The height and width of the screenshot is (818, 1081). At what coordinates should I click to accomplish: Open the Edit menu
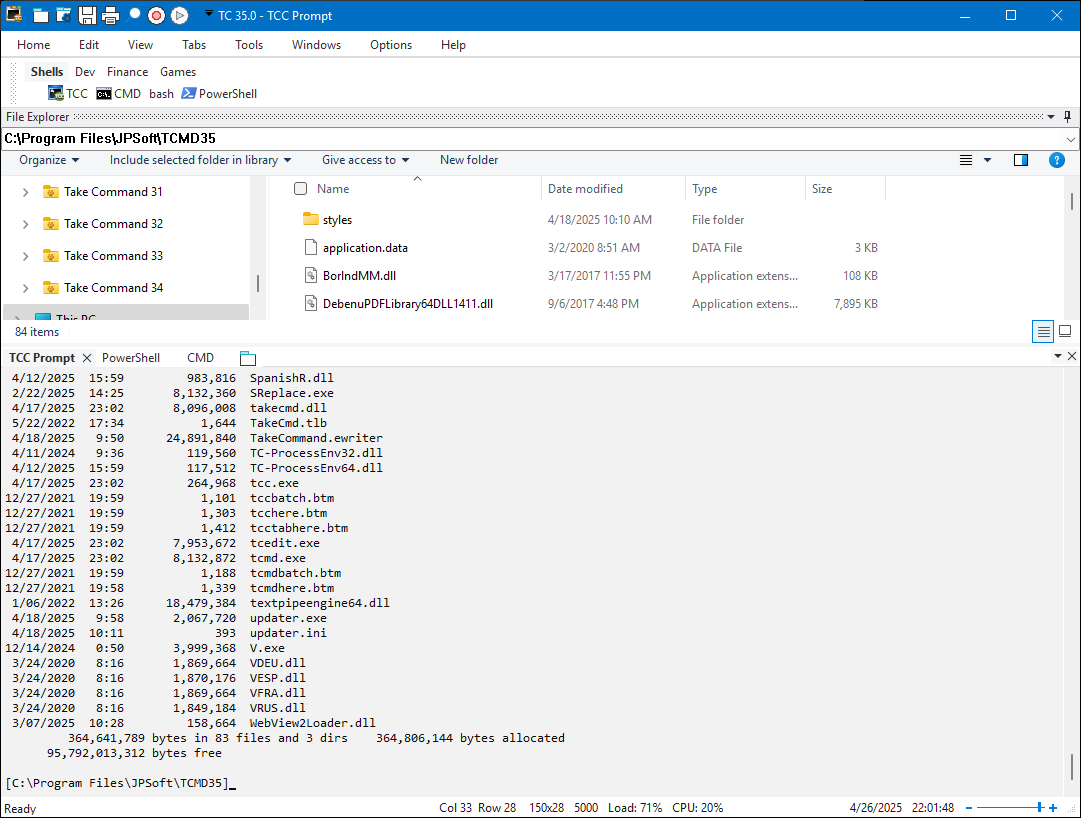point(89,45)
